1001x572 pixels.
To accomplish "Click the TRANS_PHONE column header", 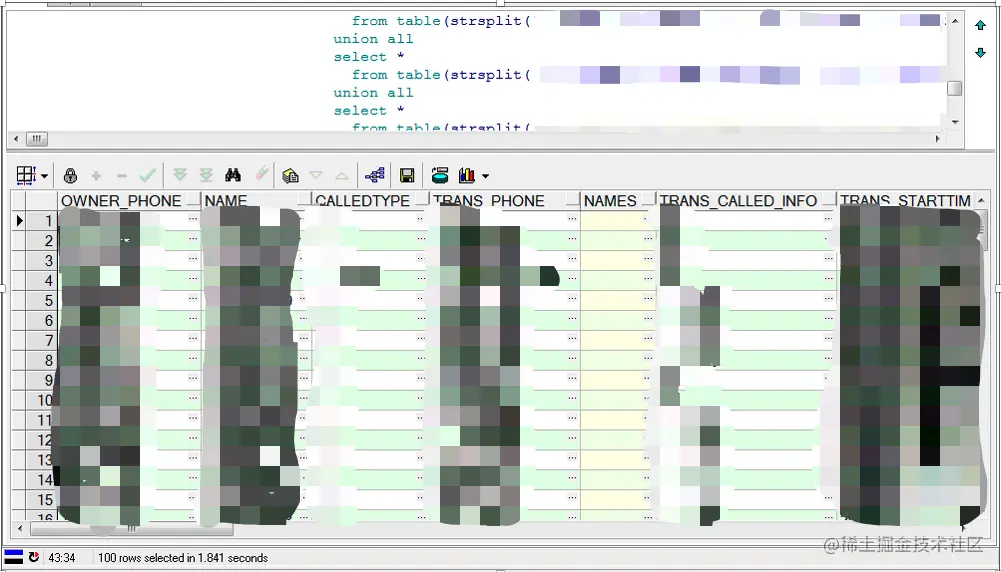I will click(505, 200).
